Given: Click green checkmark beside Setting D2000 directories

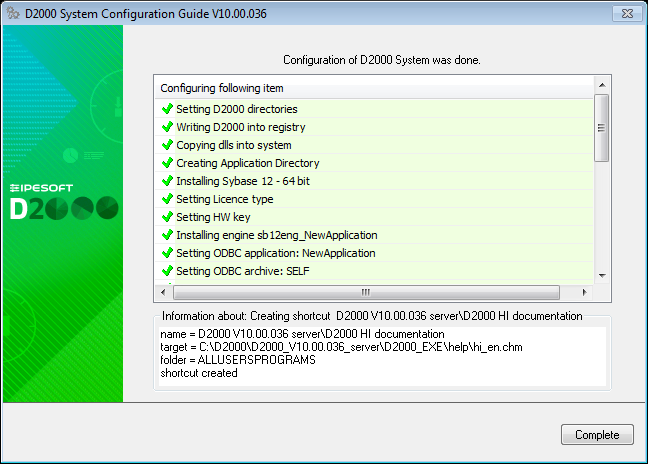Looking at the screenshot, I should tap(167, 109).
